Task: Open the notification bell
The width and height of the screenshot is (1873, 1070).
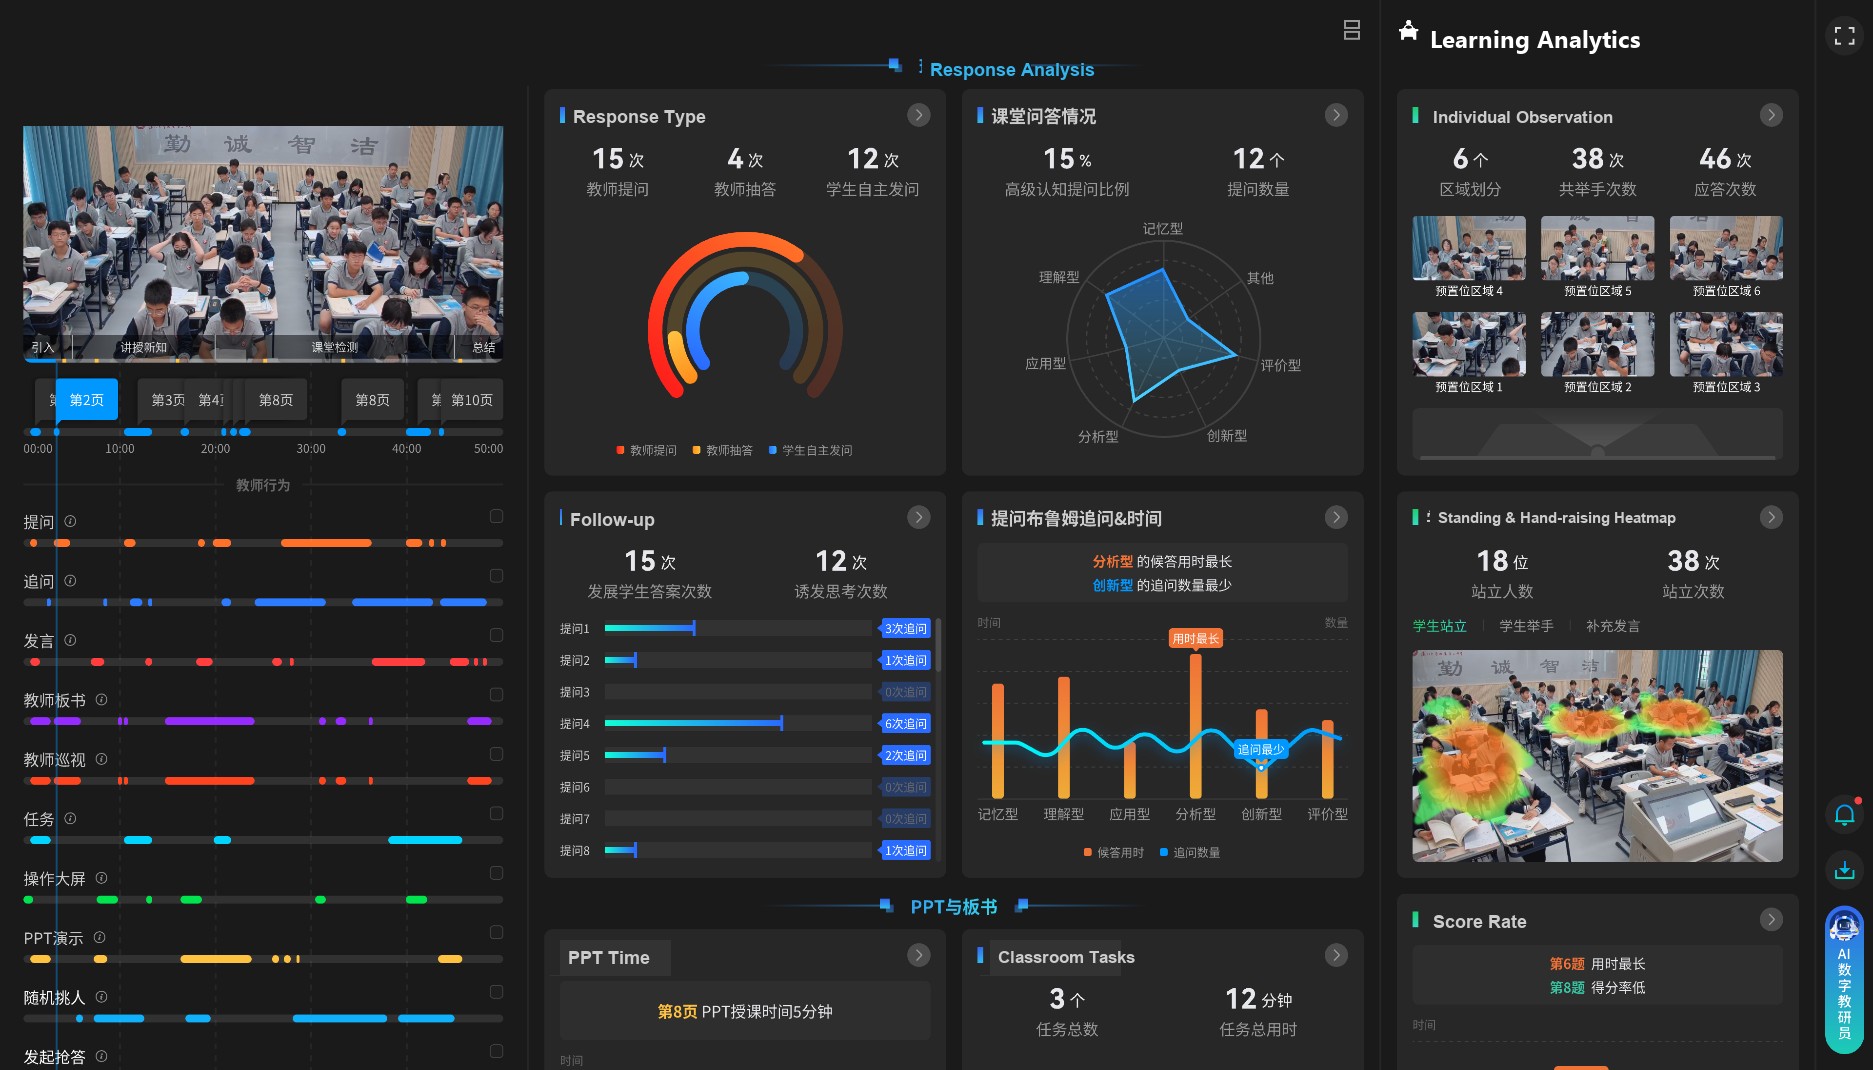Action: click(1844, 814)
